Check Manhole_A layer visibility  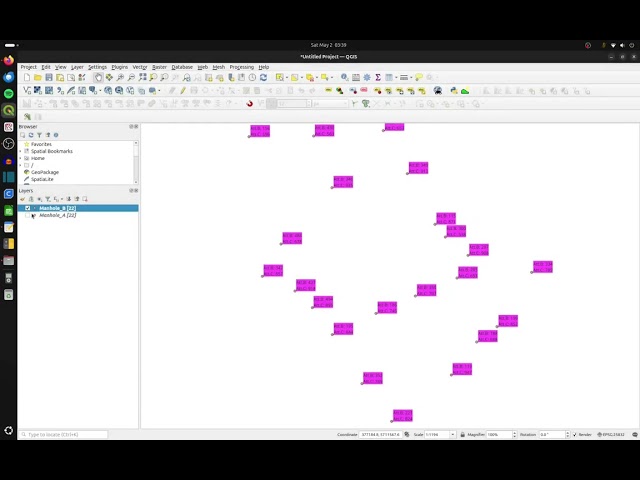(28, 215)
